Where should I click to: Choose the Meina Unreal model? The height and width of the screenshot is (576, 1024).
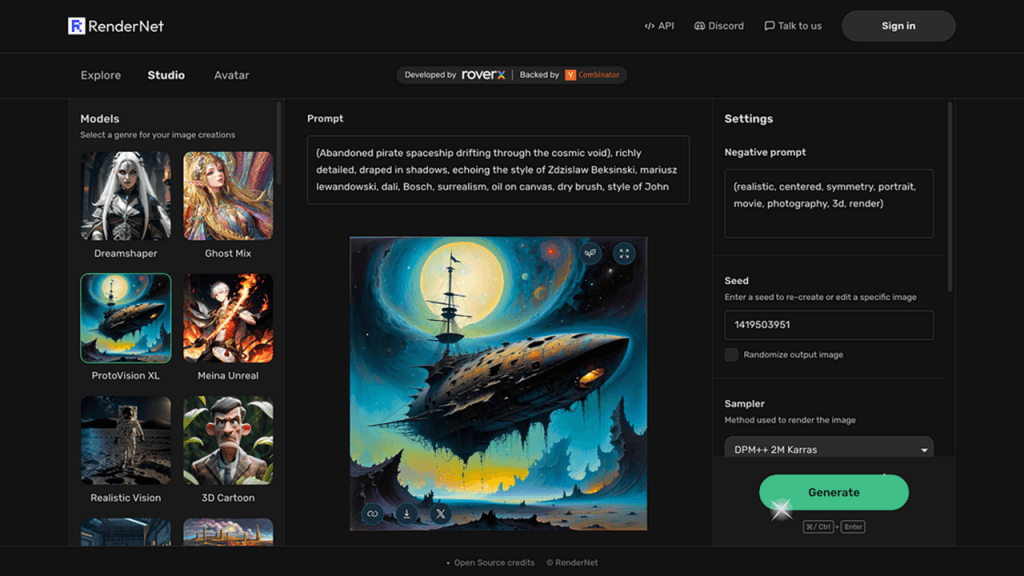[228, 319]
